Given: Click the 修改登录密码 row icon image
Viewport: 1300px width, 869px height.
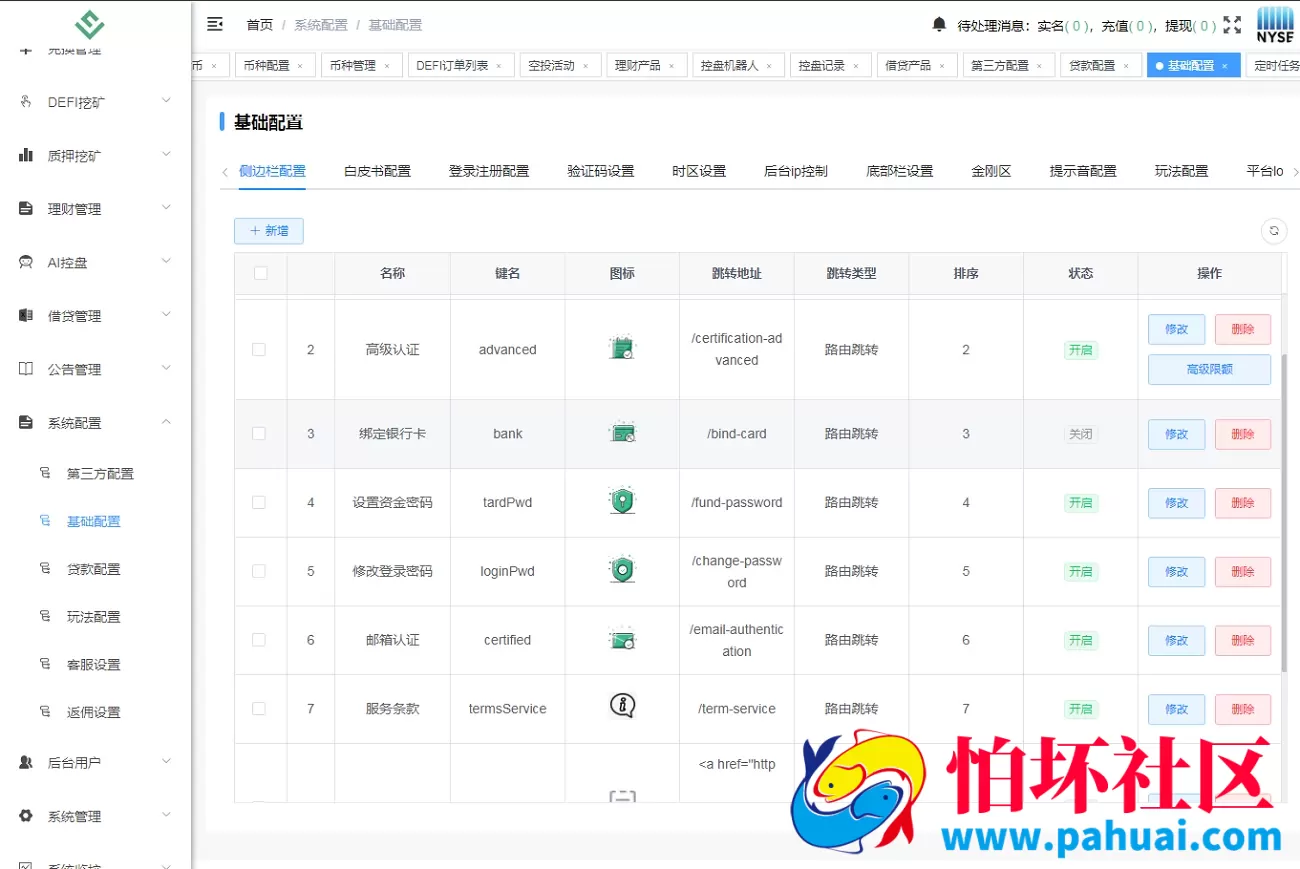Looking at the screenshot, I should (622, 570).
